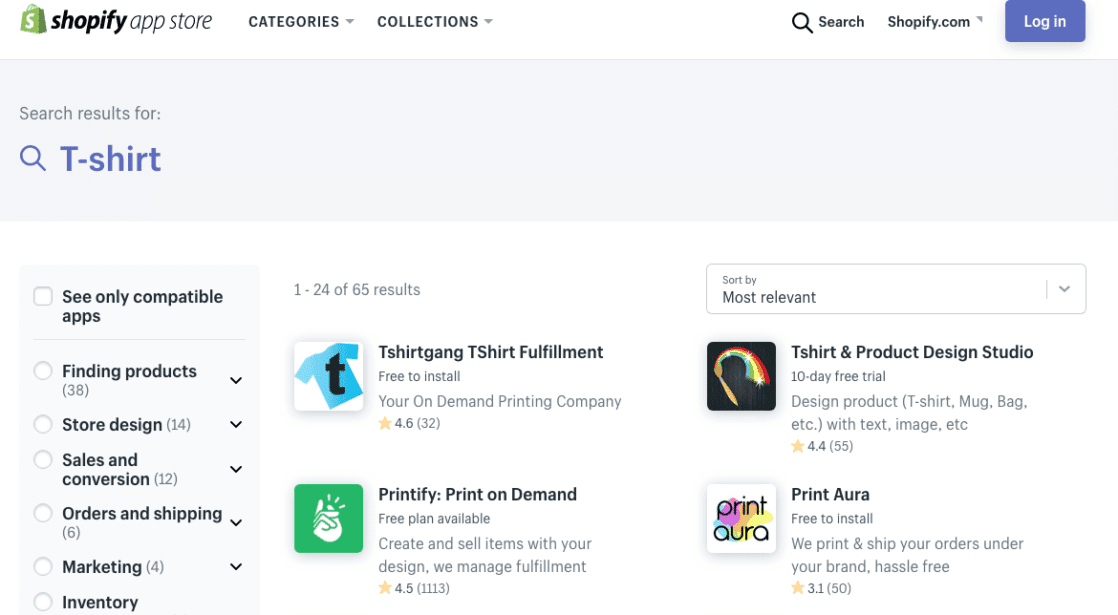Image resolution: width=1118 pixels, height=615 pixels.
Task: Select the Orders and shipping filter radio
Action: tap(43, 513)
